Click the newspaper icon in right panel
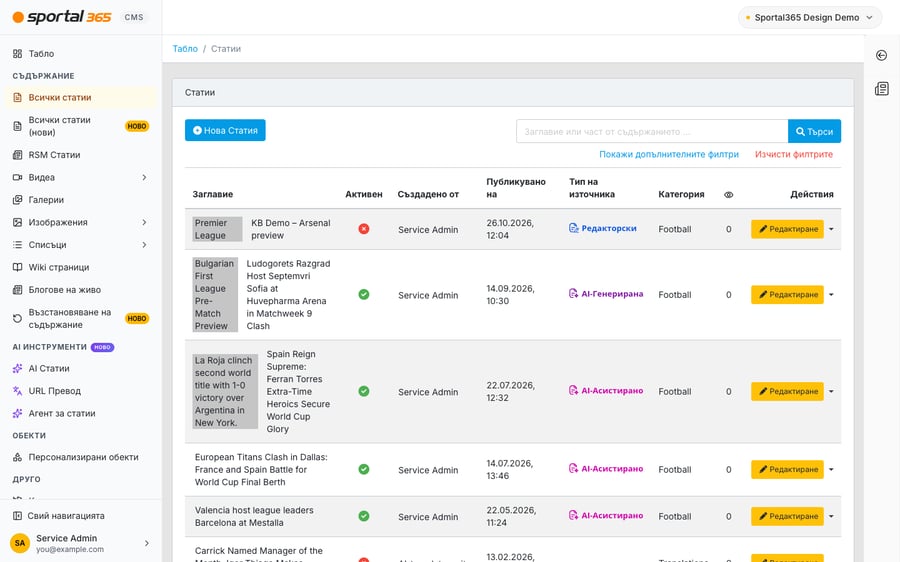 click(x=882, y=88)
